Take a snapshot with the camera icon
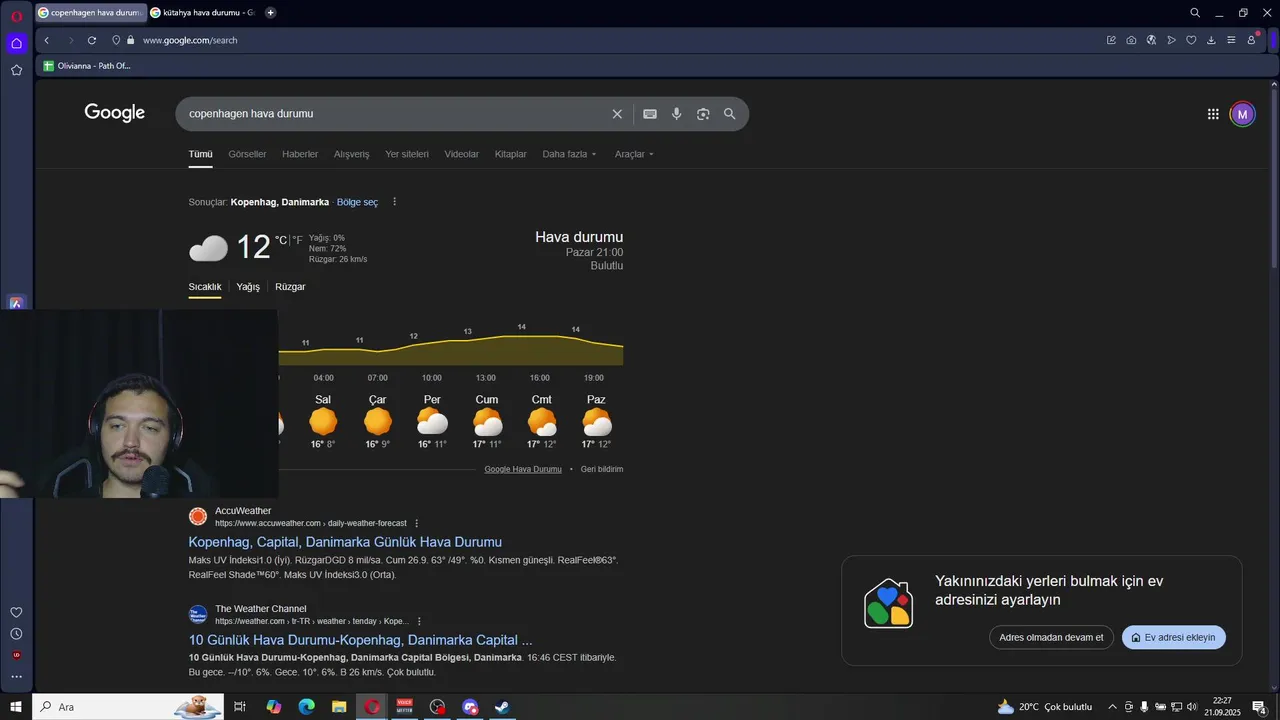Screen dimensions: 1280x720 [x=1131, y=40]
